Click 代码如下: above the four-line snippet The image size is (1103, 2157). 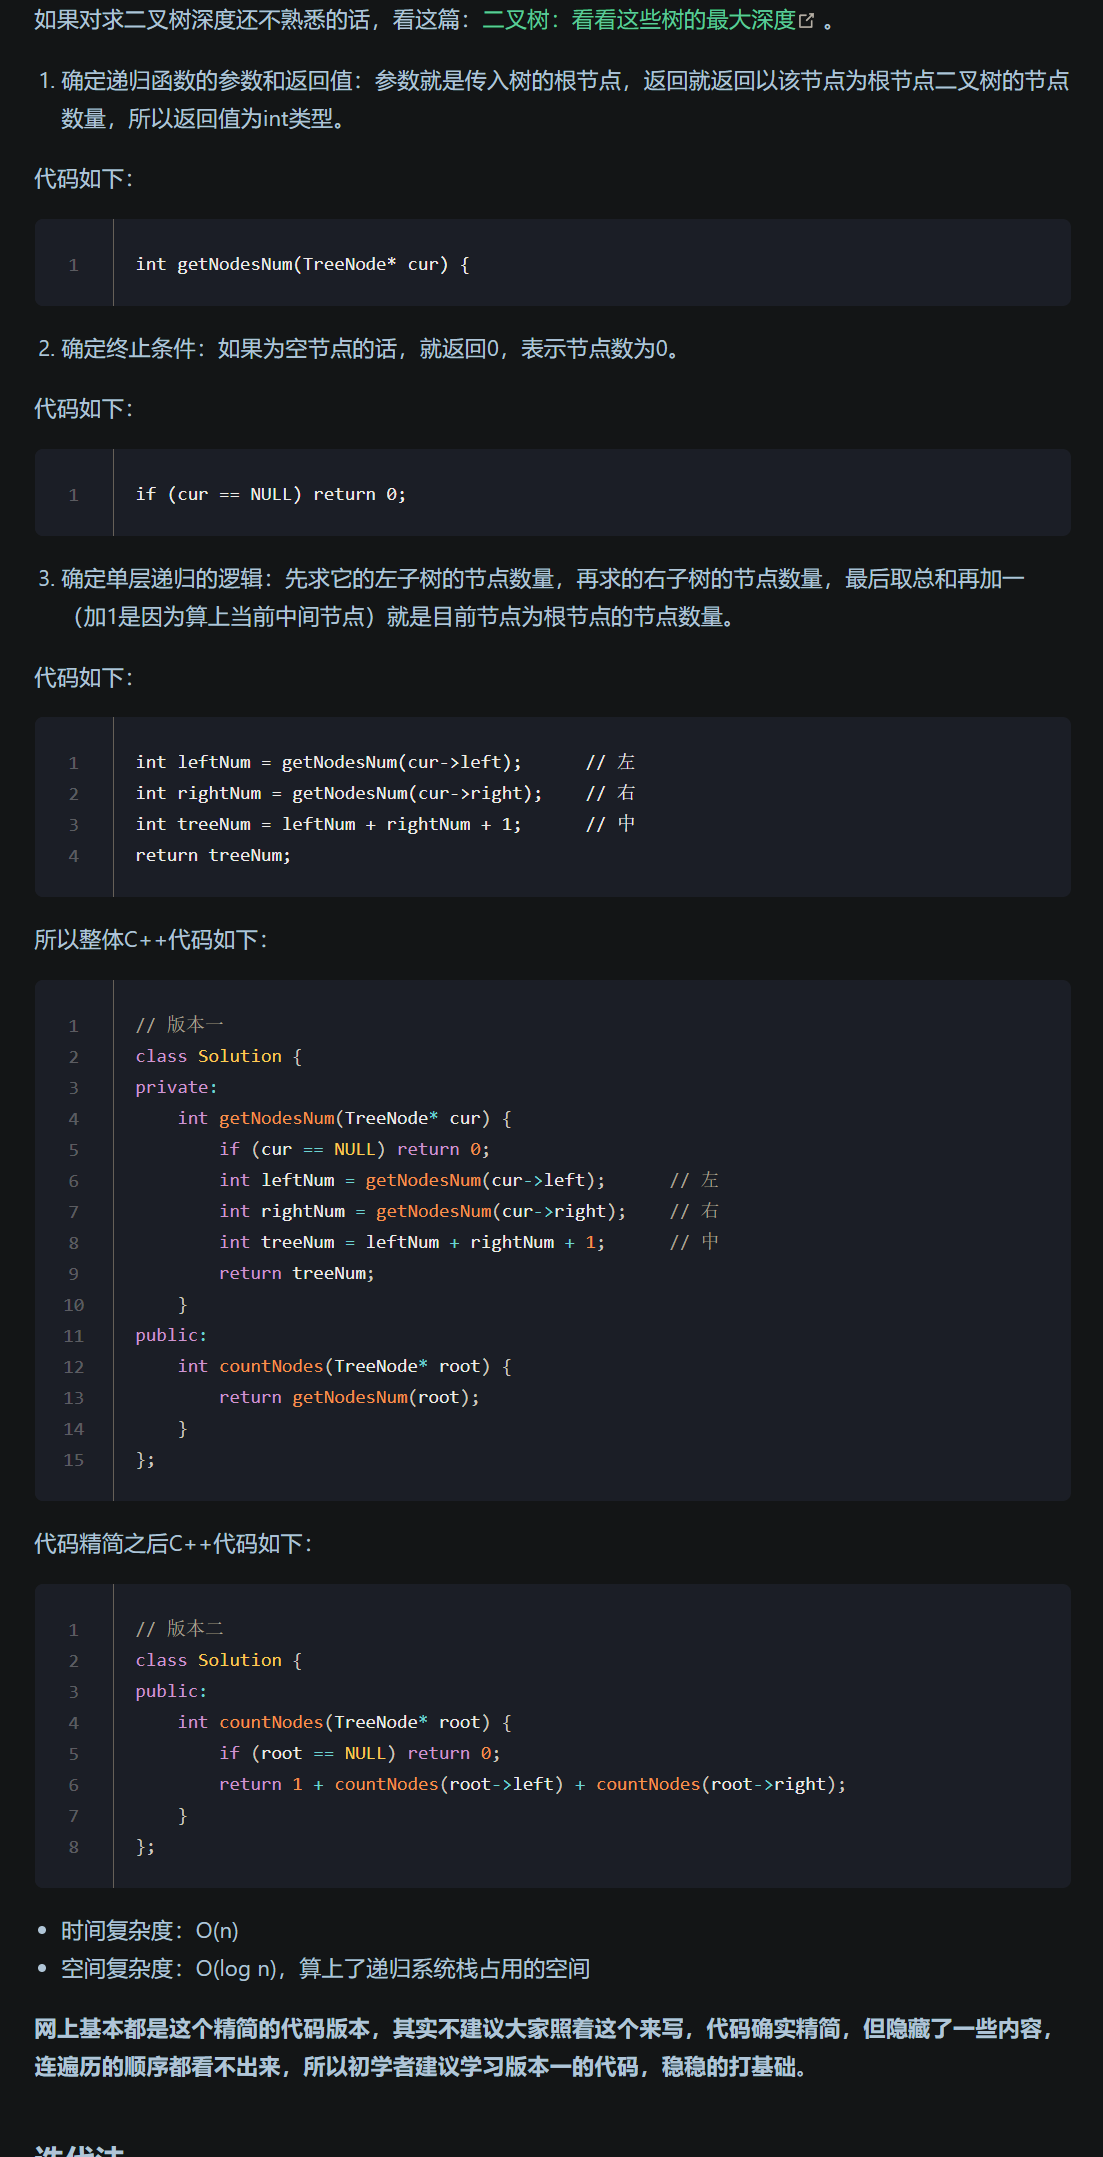(84, 678)
